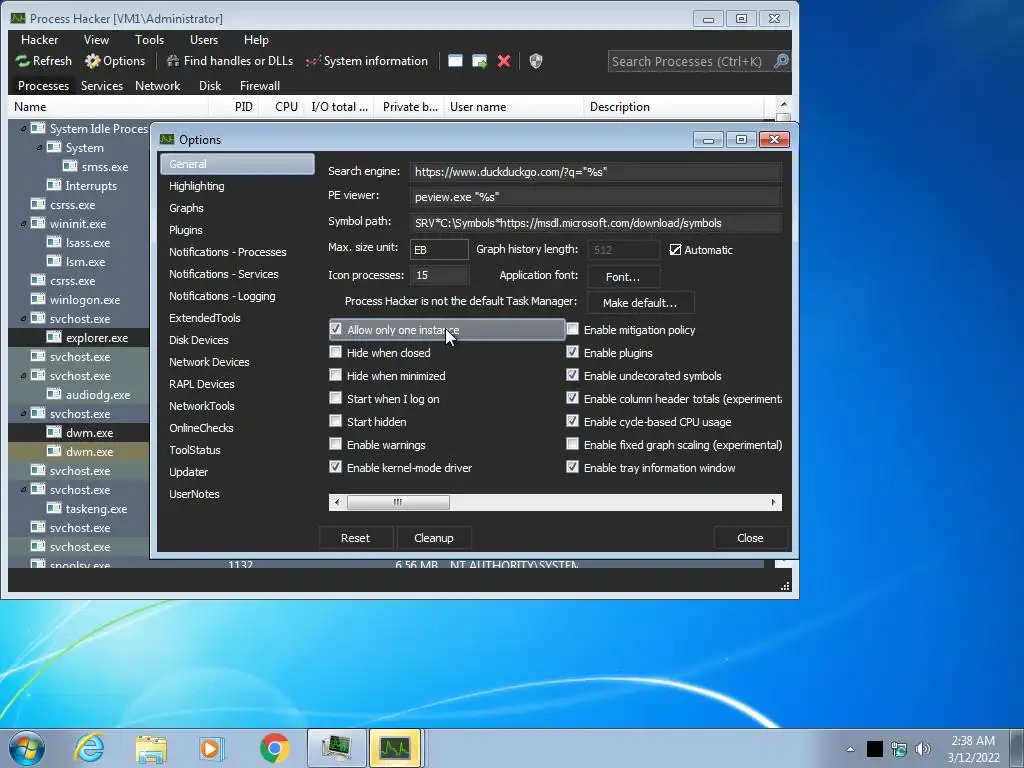The image size is (1024, 768).
Task: Click right arrow of options horizontal scrollbar
Action: 773,502
